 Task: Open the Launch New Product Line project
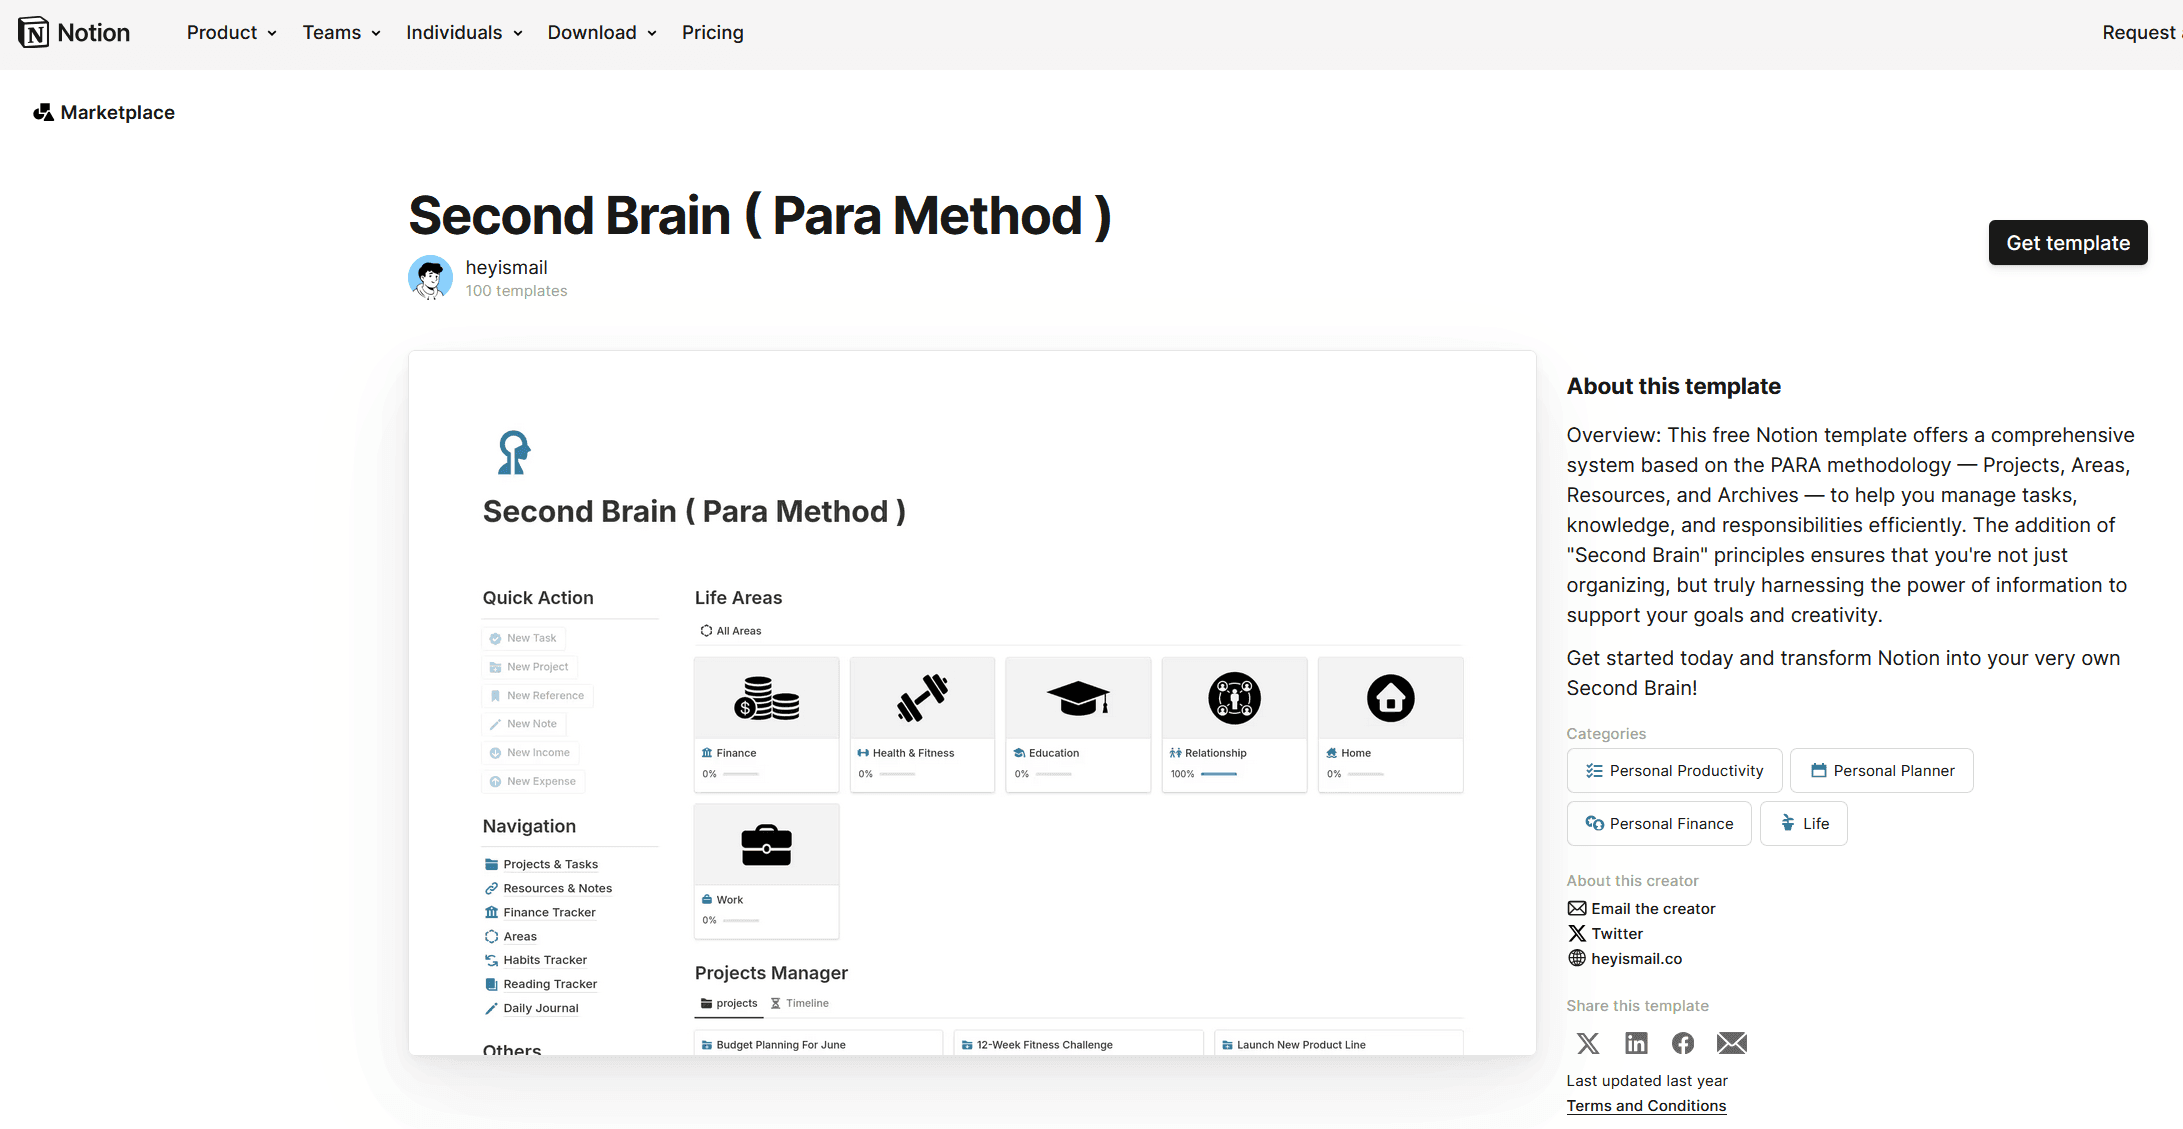click(x=1338, y=1043)
